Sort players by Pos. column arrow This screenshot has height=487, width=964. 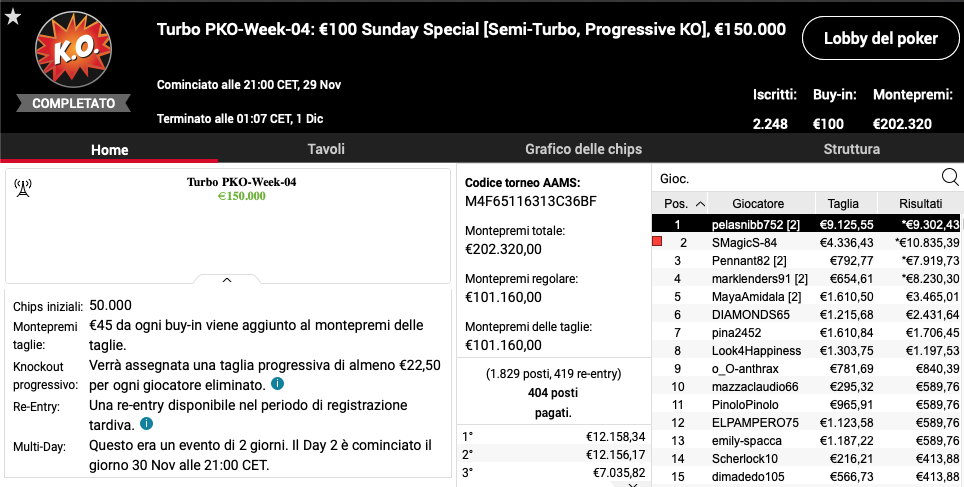coord(700,204)
